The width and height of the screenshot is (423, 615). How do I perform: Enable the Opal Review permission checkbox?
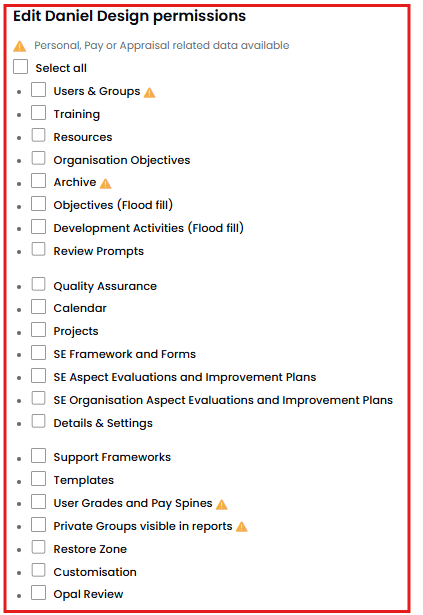(x=38, y=593)
